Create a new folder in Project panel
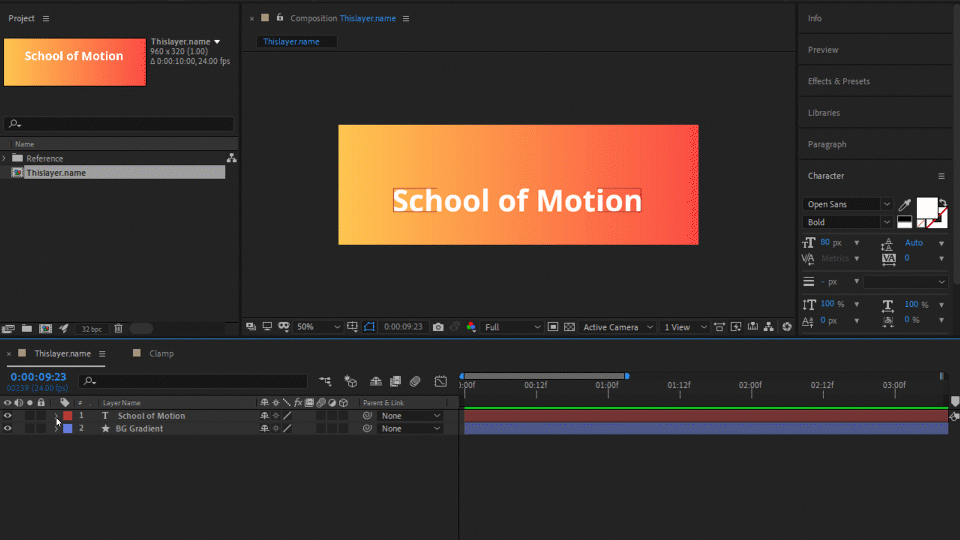The height and width of the screenshot is (540, 960). (27, 329)
